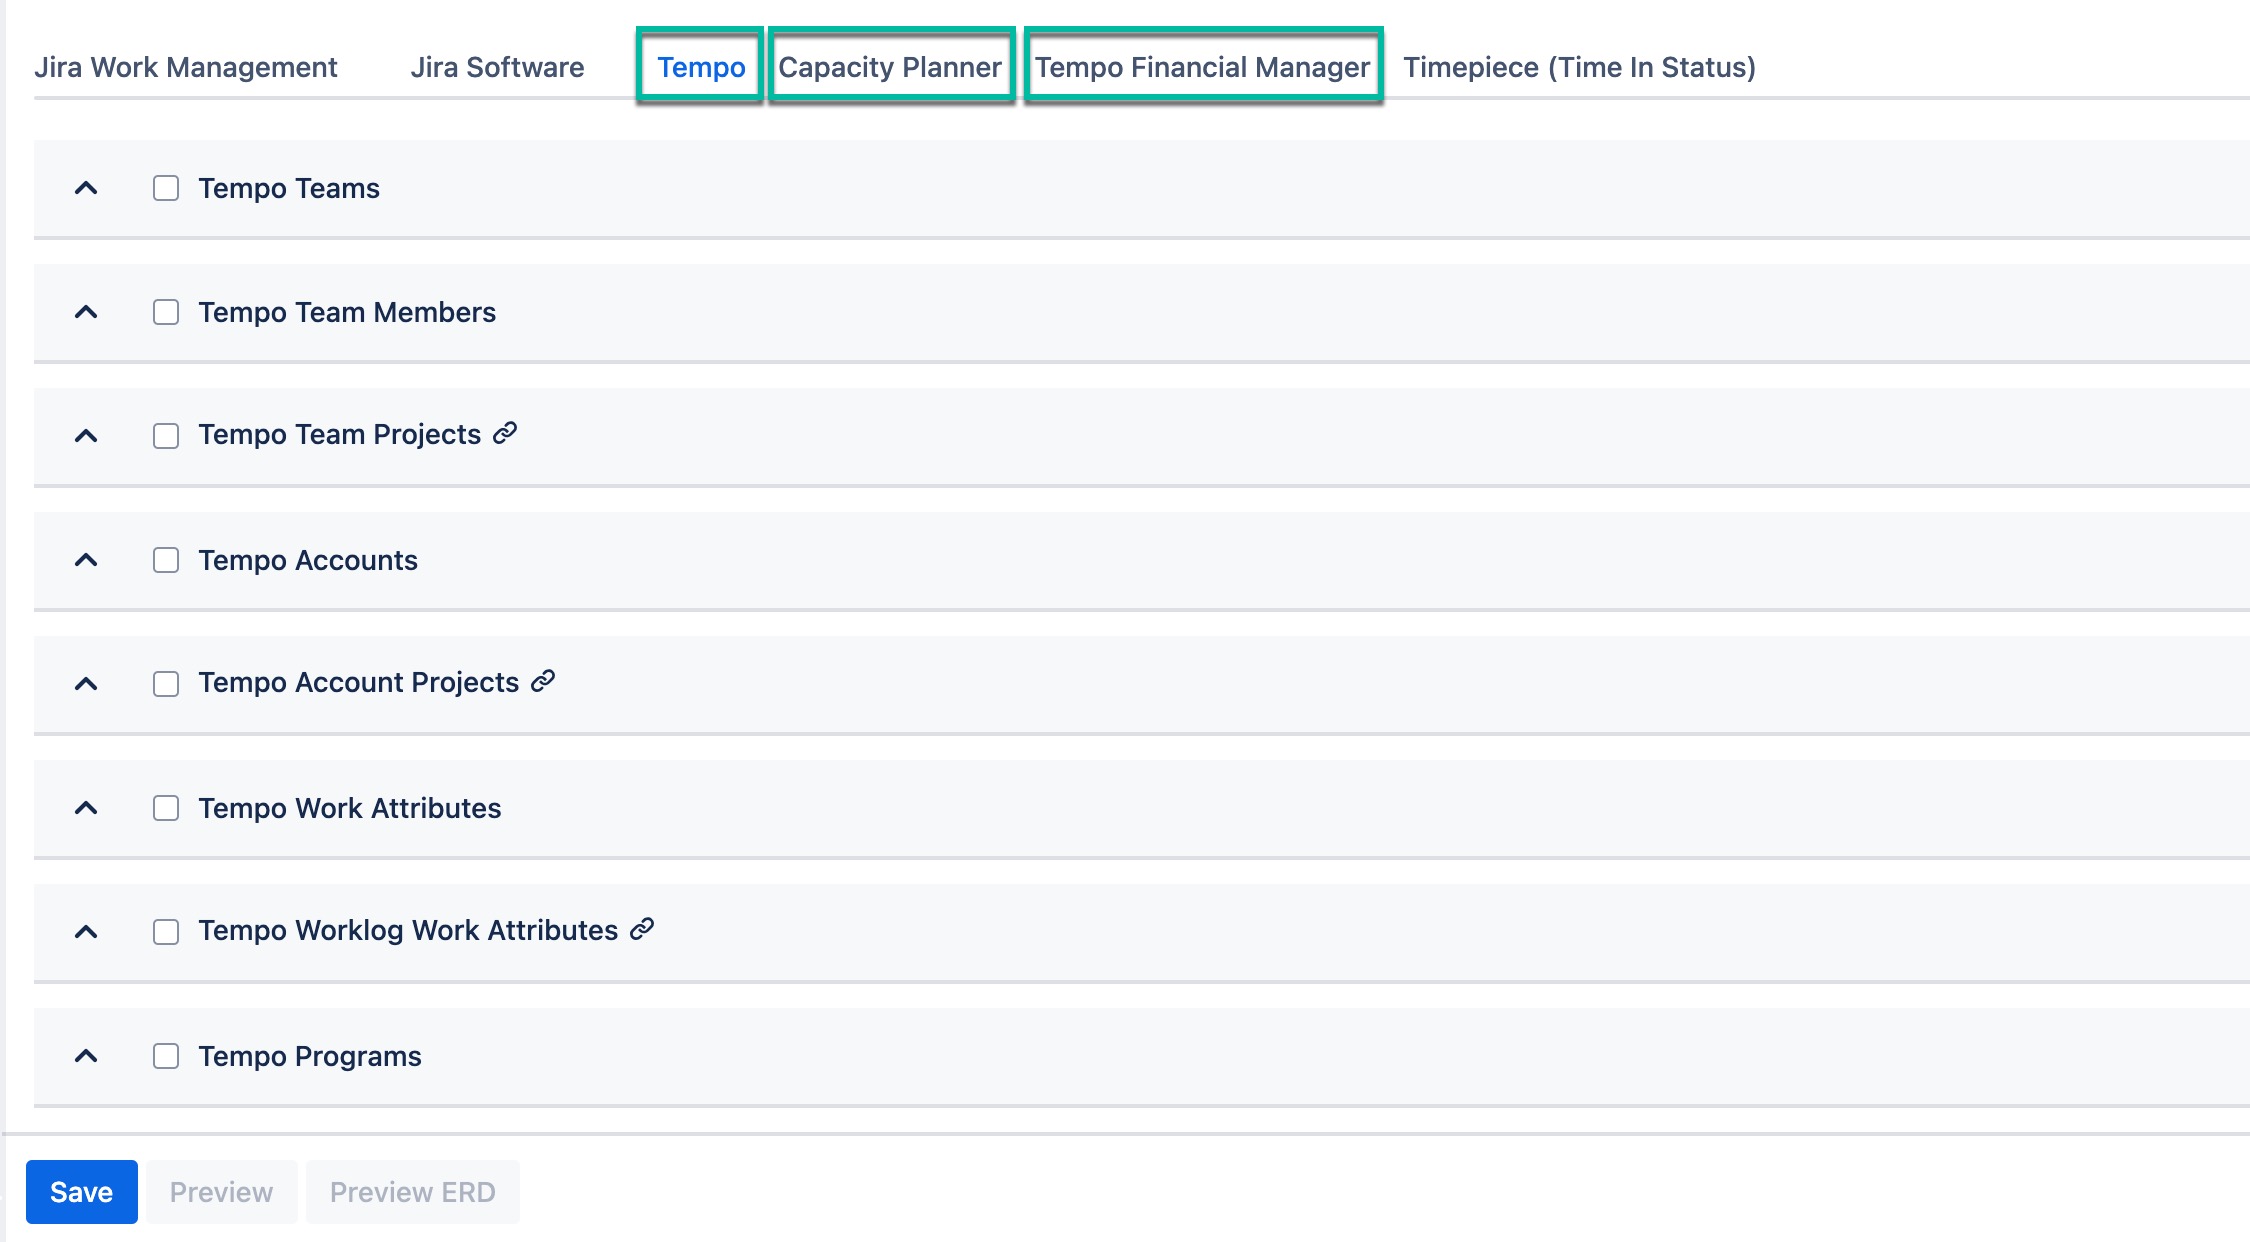Go to Timepiece (Time In Status) tab
2250x1242 pixels.
[x=1579, y=67]
